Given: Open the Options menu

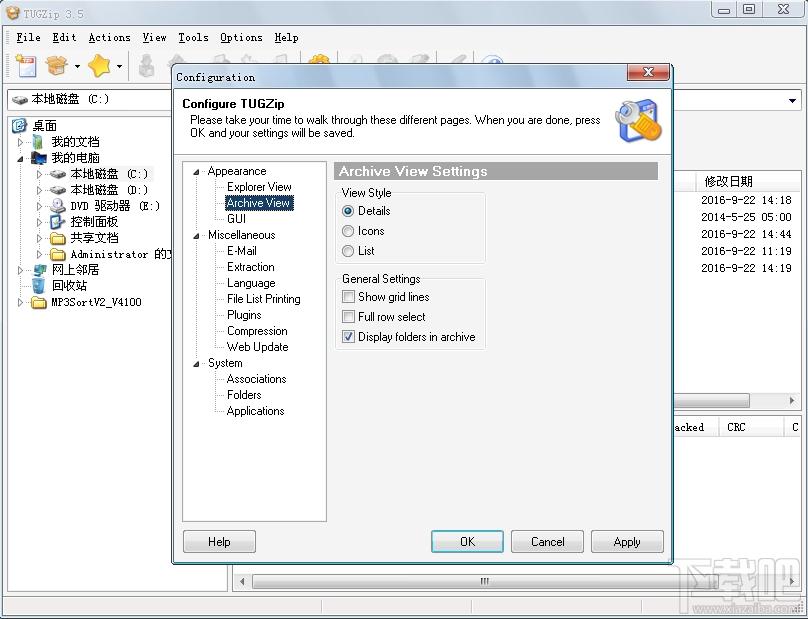Looking at the screenshot, I should point(241,37).
